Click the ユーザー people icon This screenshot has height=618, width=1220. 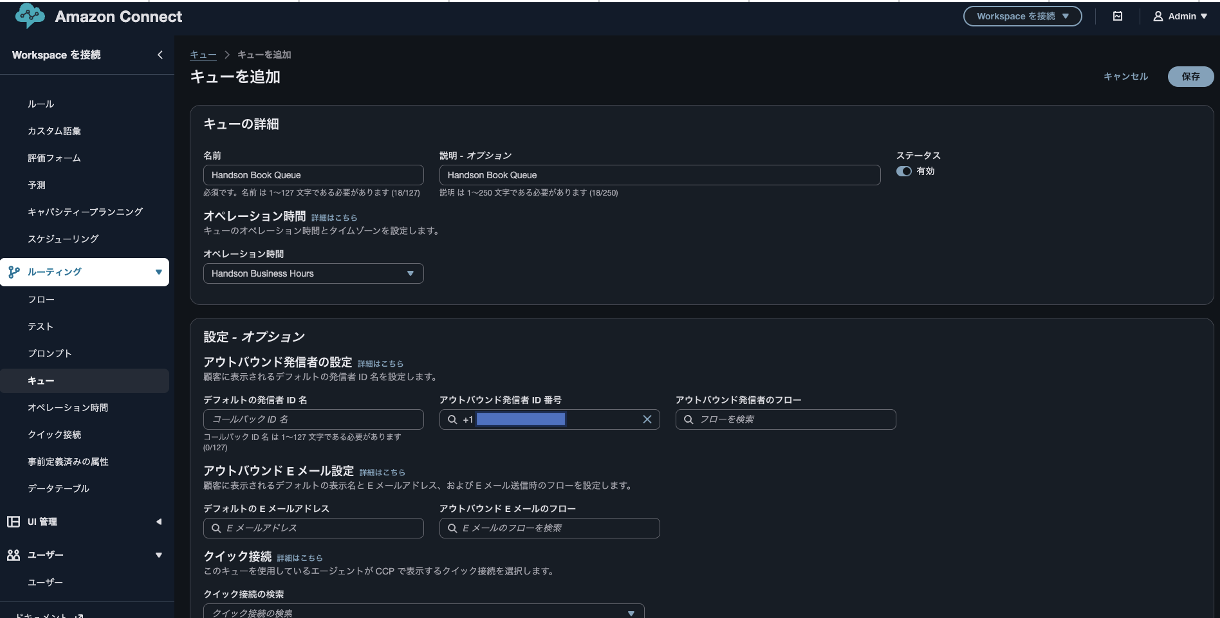click(14, 555)
